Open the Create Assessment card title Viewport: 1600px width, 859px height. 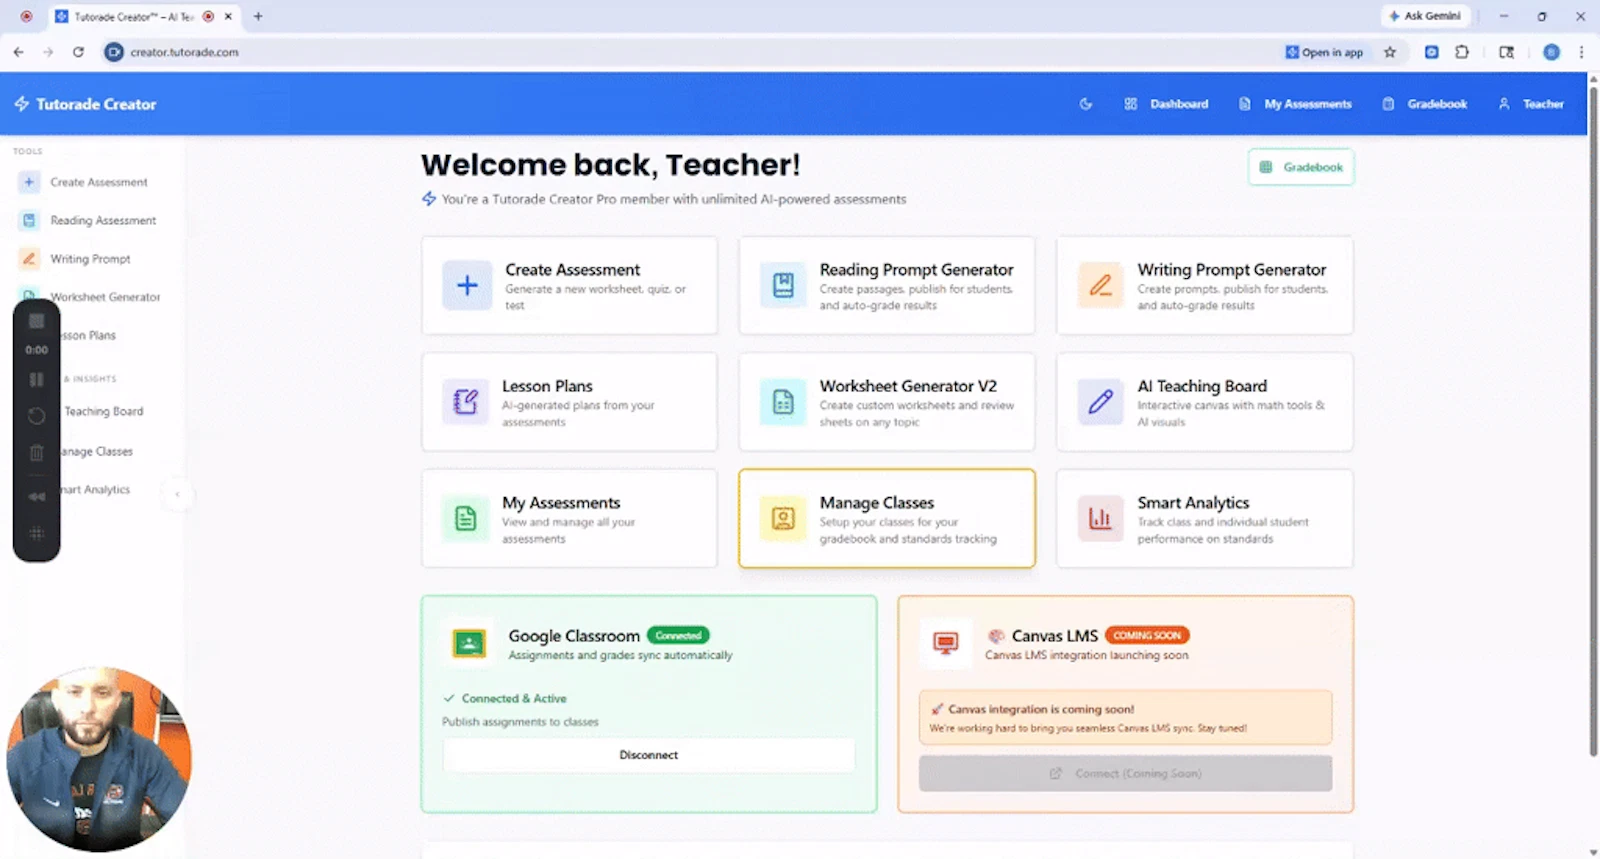click(x=572, y=270)
